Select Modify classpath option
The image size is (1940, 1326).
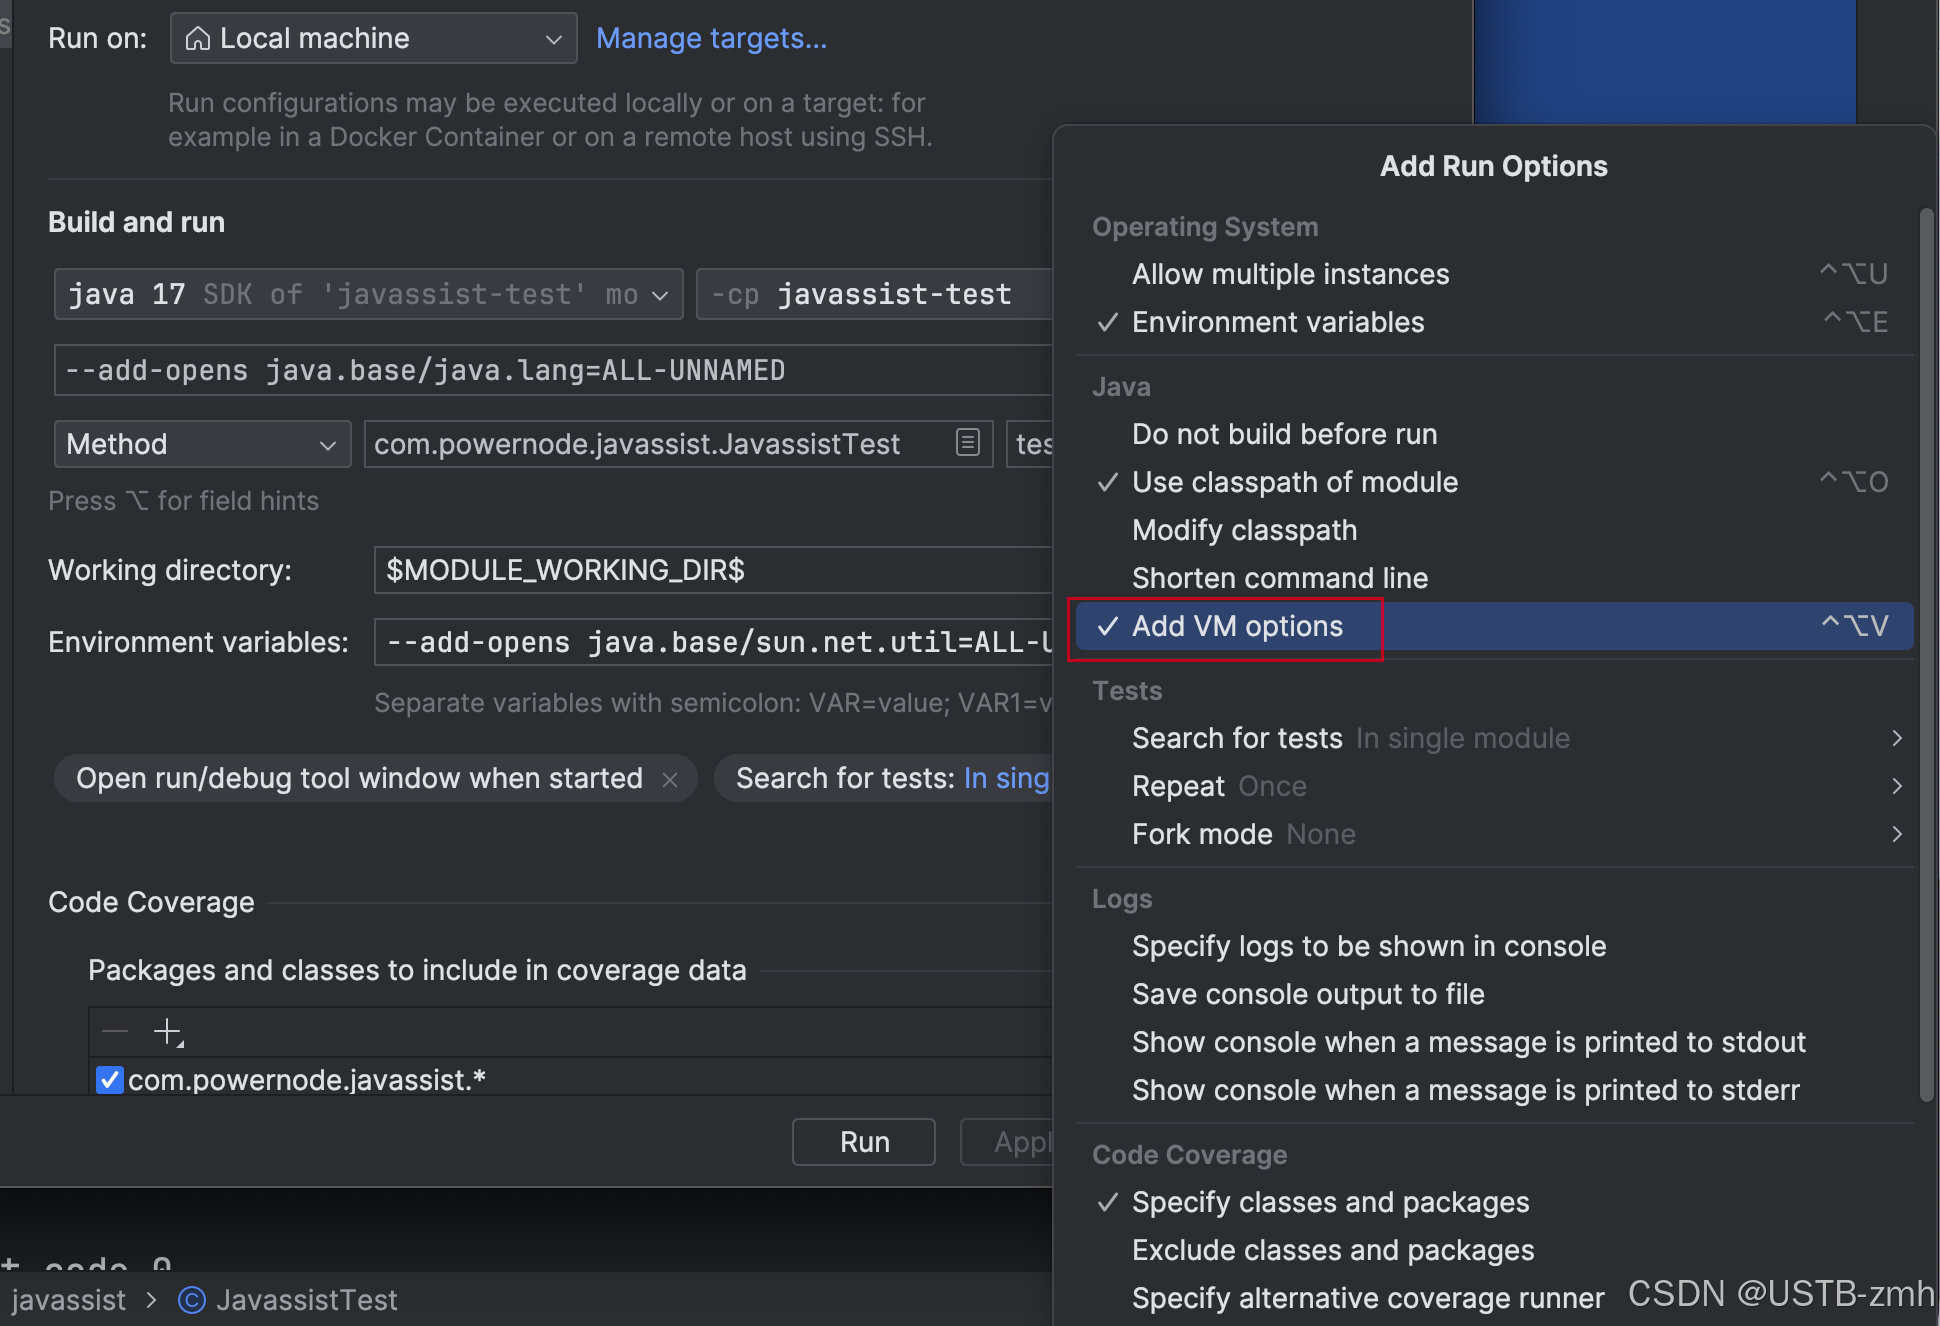(1495, 530)
